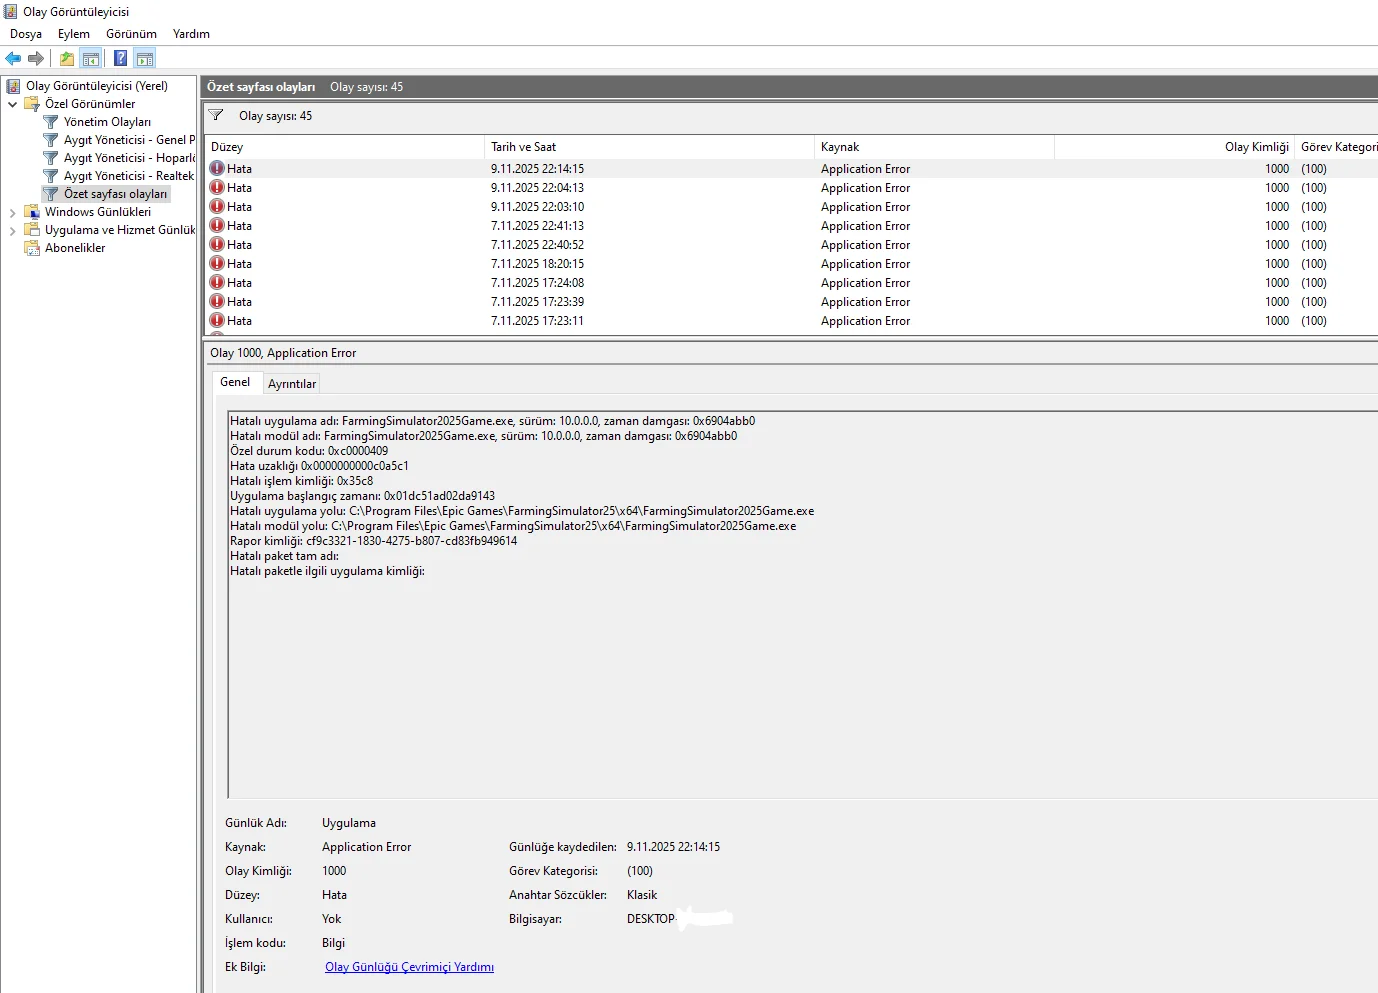This screenshot has width=1378, height=993.
Task: Open Help via the question mark toolbar icon
Action: (x=121, y=58)
